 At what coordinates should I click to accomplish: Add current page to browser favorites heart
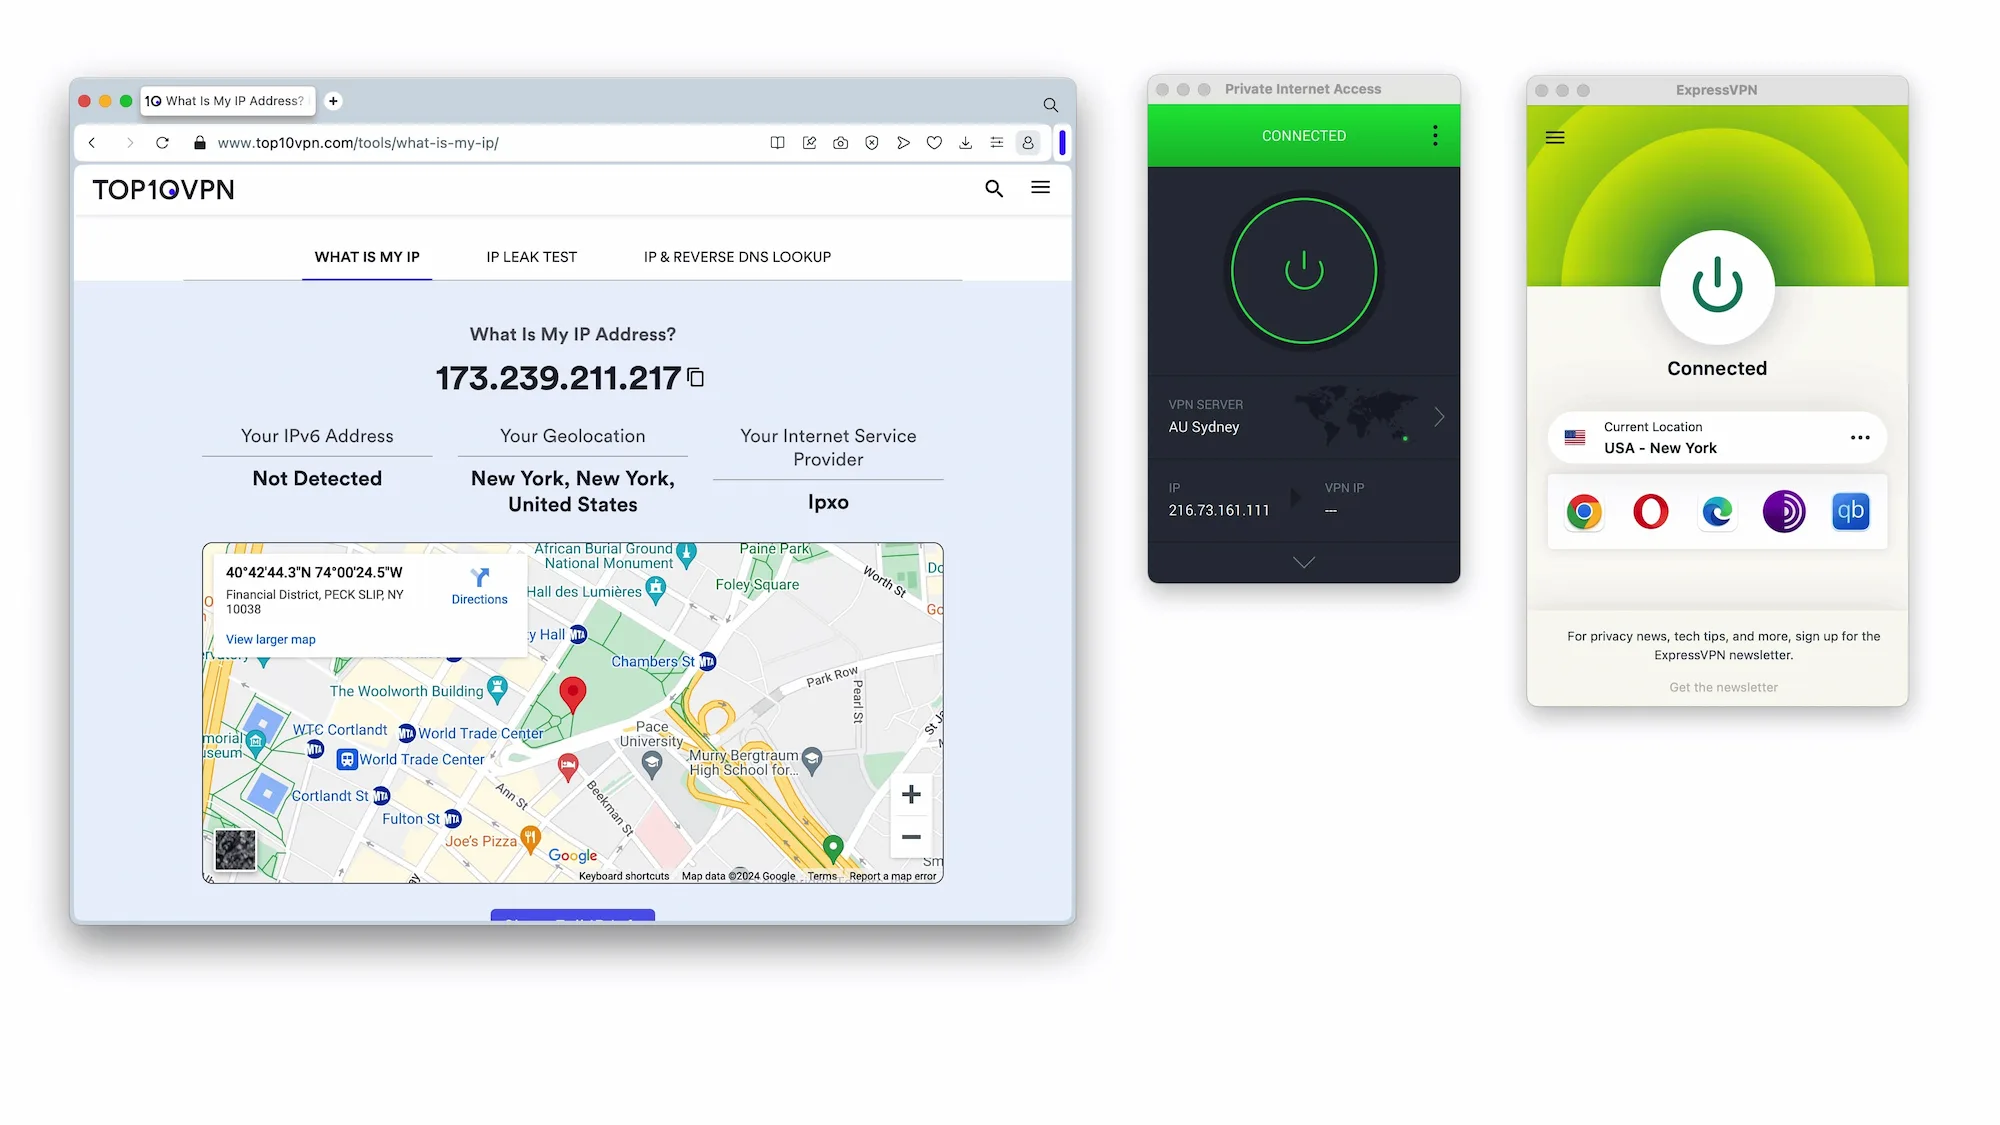click(934, 142)
